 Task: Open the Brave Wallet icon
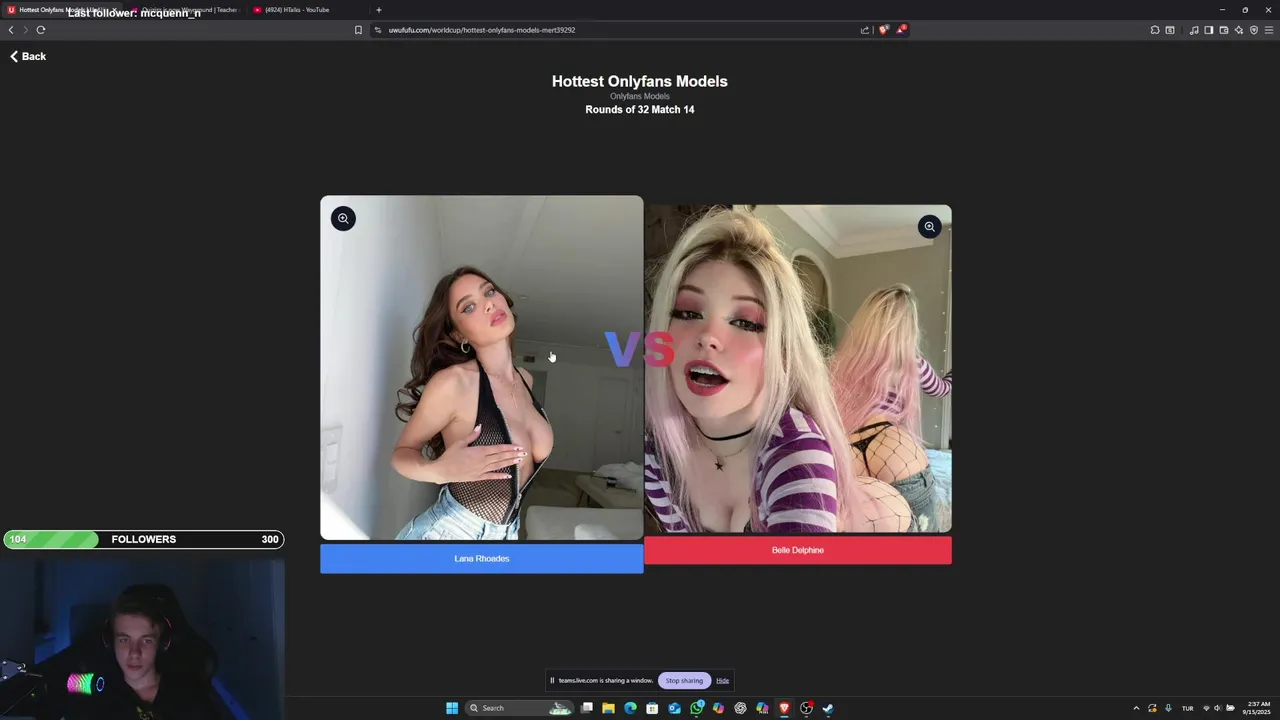pyautogui.click(x=1224, y=30)
